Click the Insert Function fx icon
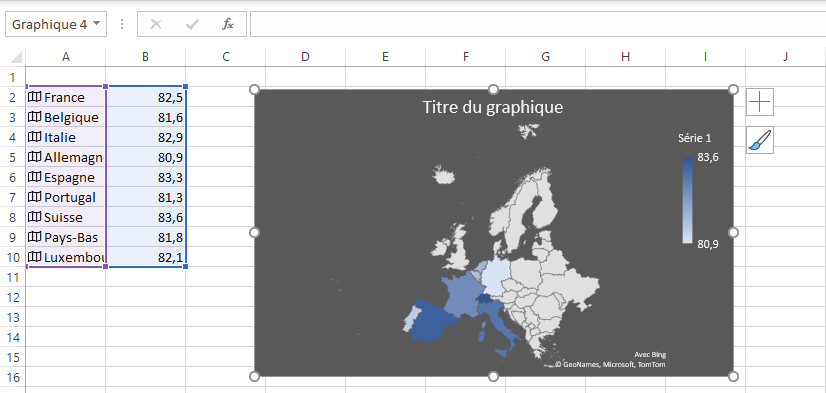826x393 pixels. coord(228,24)
